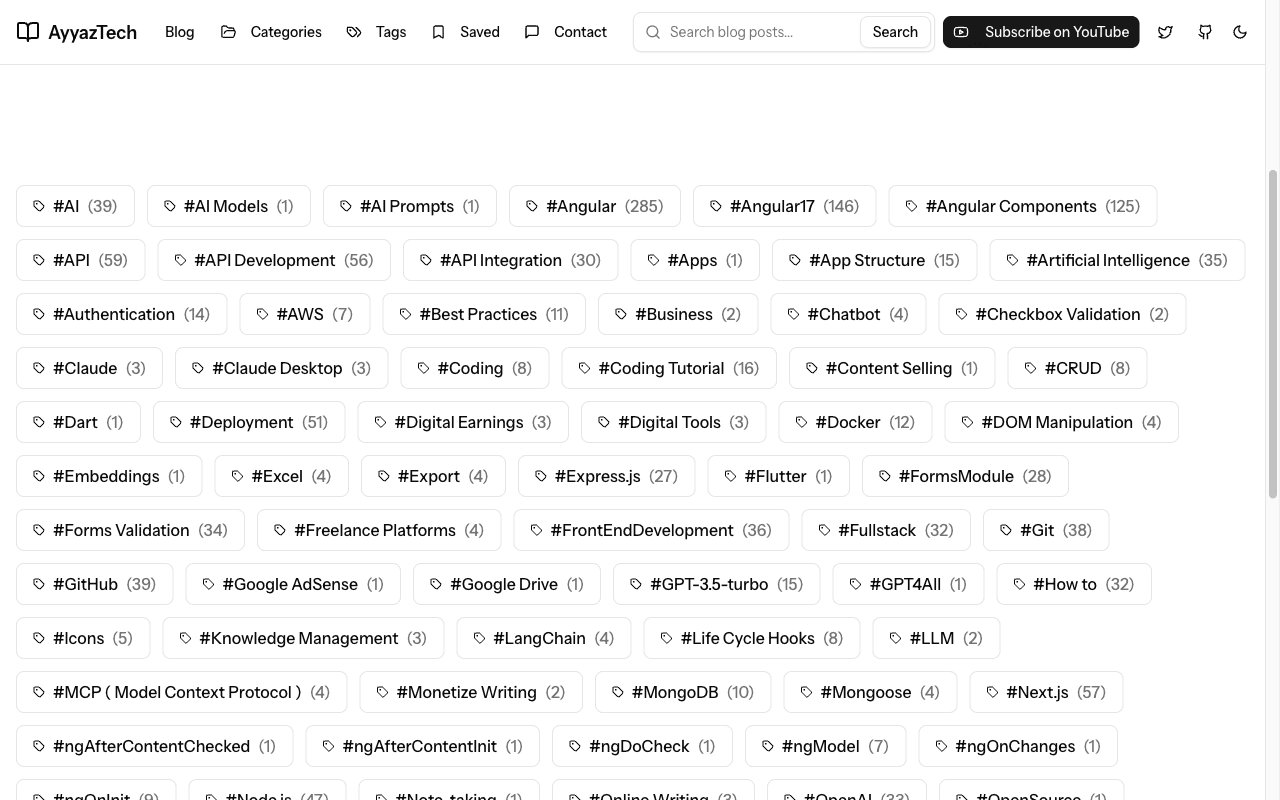Image resolution: width=1280 pixels, height=800 pixels.
Task: Open the Saved posts page
Action: tap(465, 32)
